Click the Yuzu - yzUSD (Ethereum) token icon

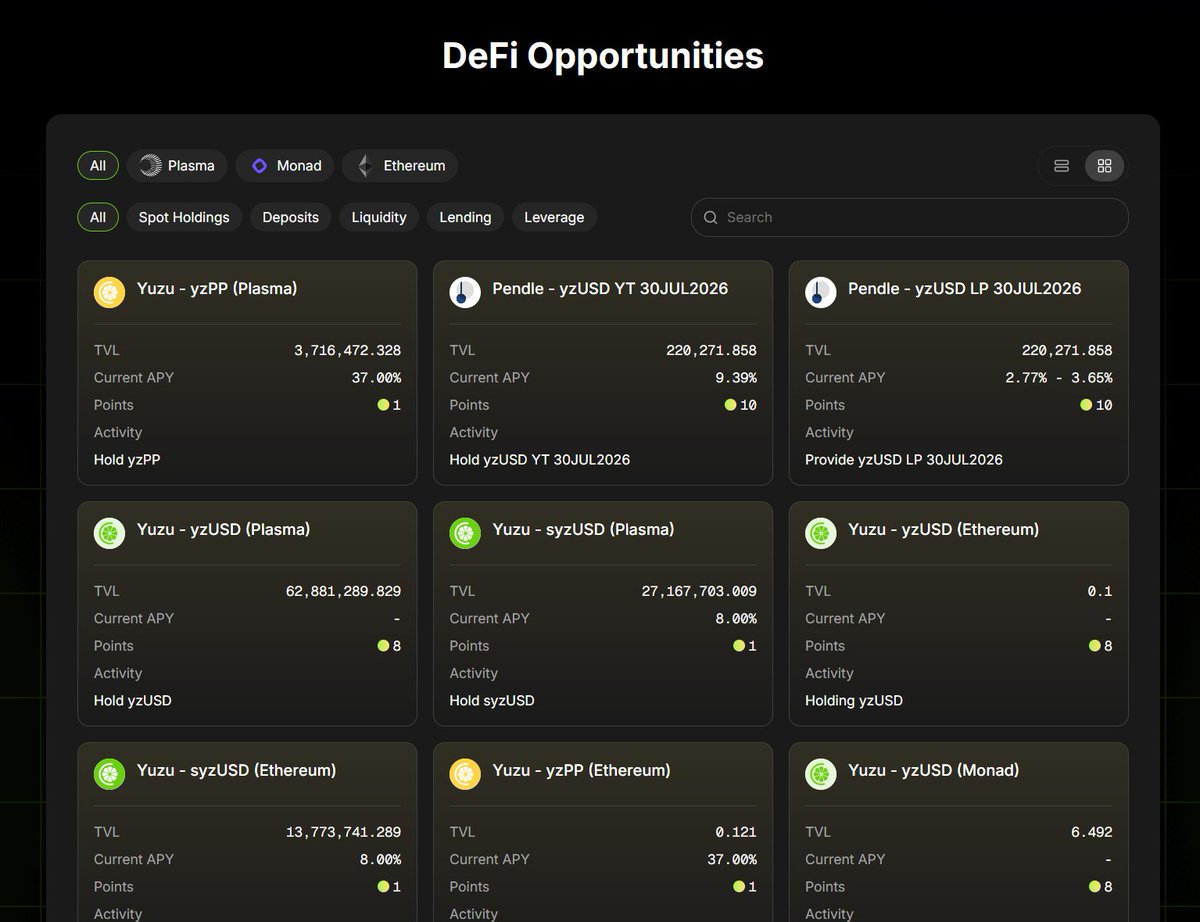[x=821, y=533]
